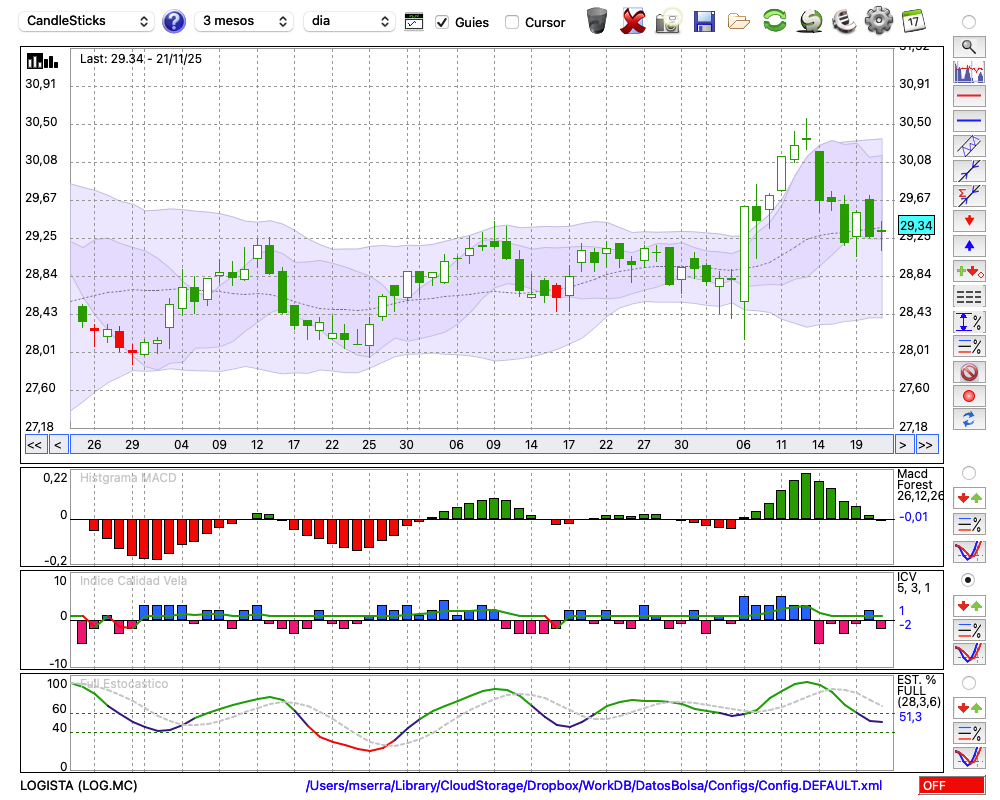Click the trash can icon in toolbar
1000x800 pixels.
coord(596,21)
